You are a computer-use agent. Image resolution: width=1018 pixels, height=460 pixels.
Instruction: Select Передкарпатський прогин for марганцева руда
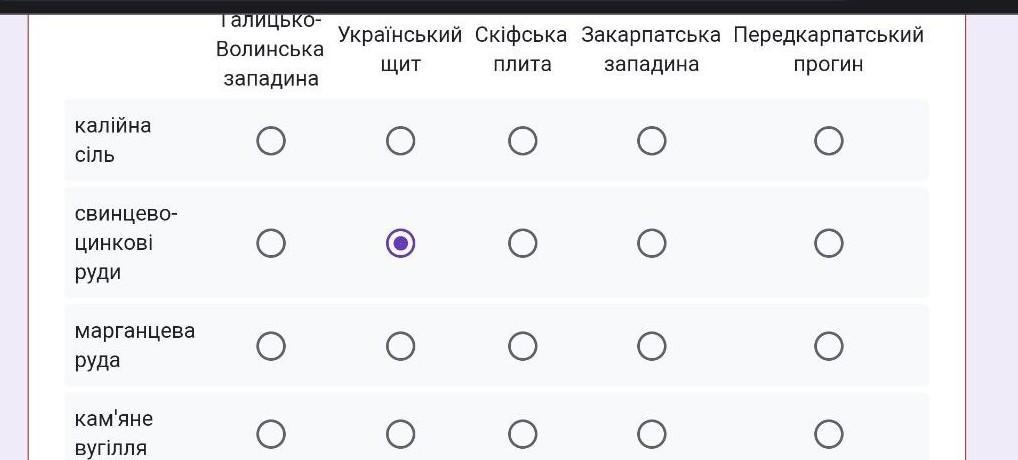828,346
